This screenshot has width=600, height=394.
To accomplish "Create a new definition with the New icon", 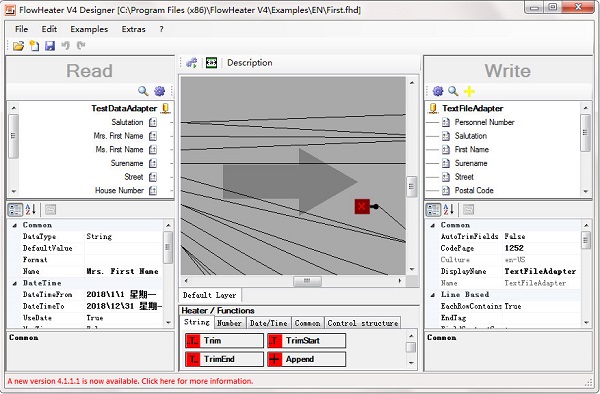I will coord(34,46).
